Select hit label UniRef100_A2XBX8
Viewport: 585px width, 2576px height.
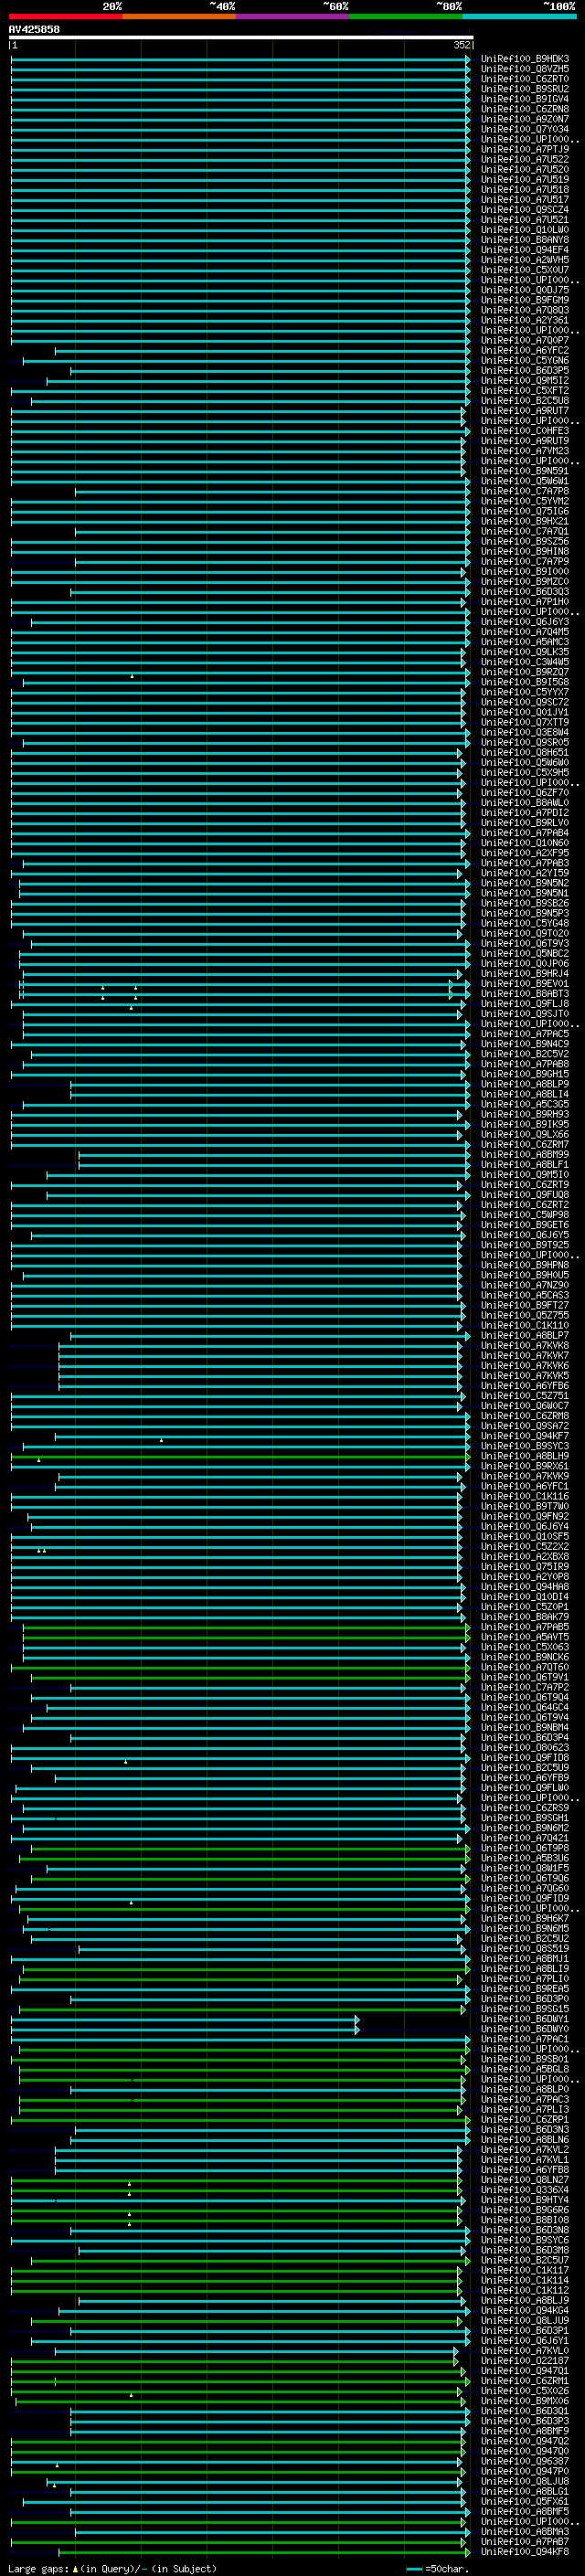(x=524, y=1556)
